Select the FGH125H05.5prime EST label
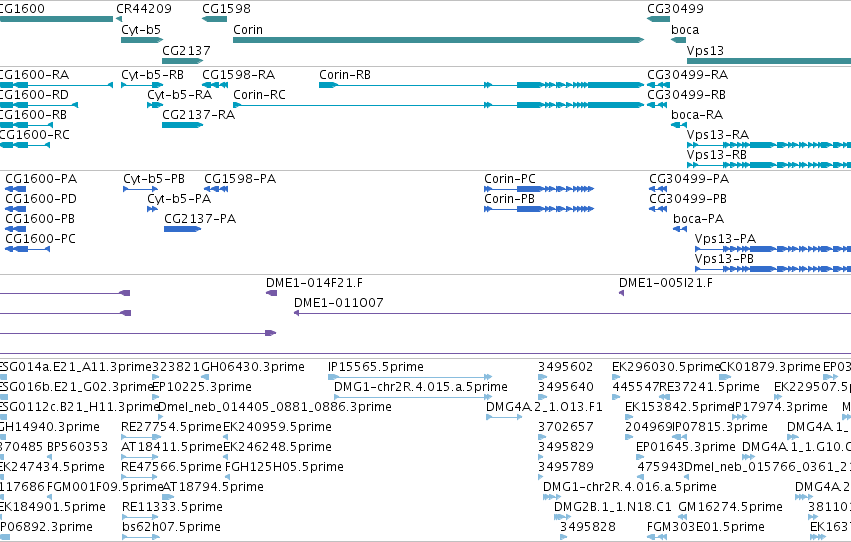 [x=284, y=468]
